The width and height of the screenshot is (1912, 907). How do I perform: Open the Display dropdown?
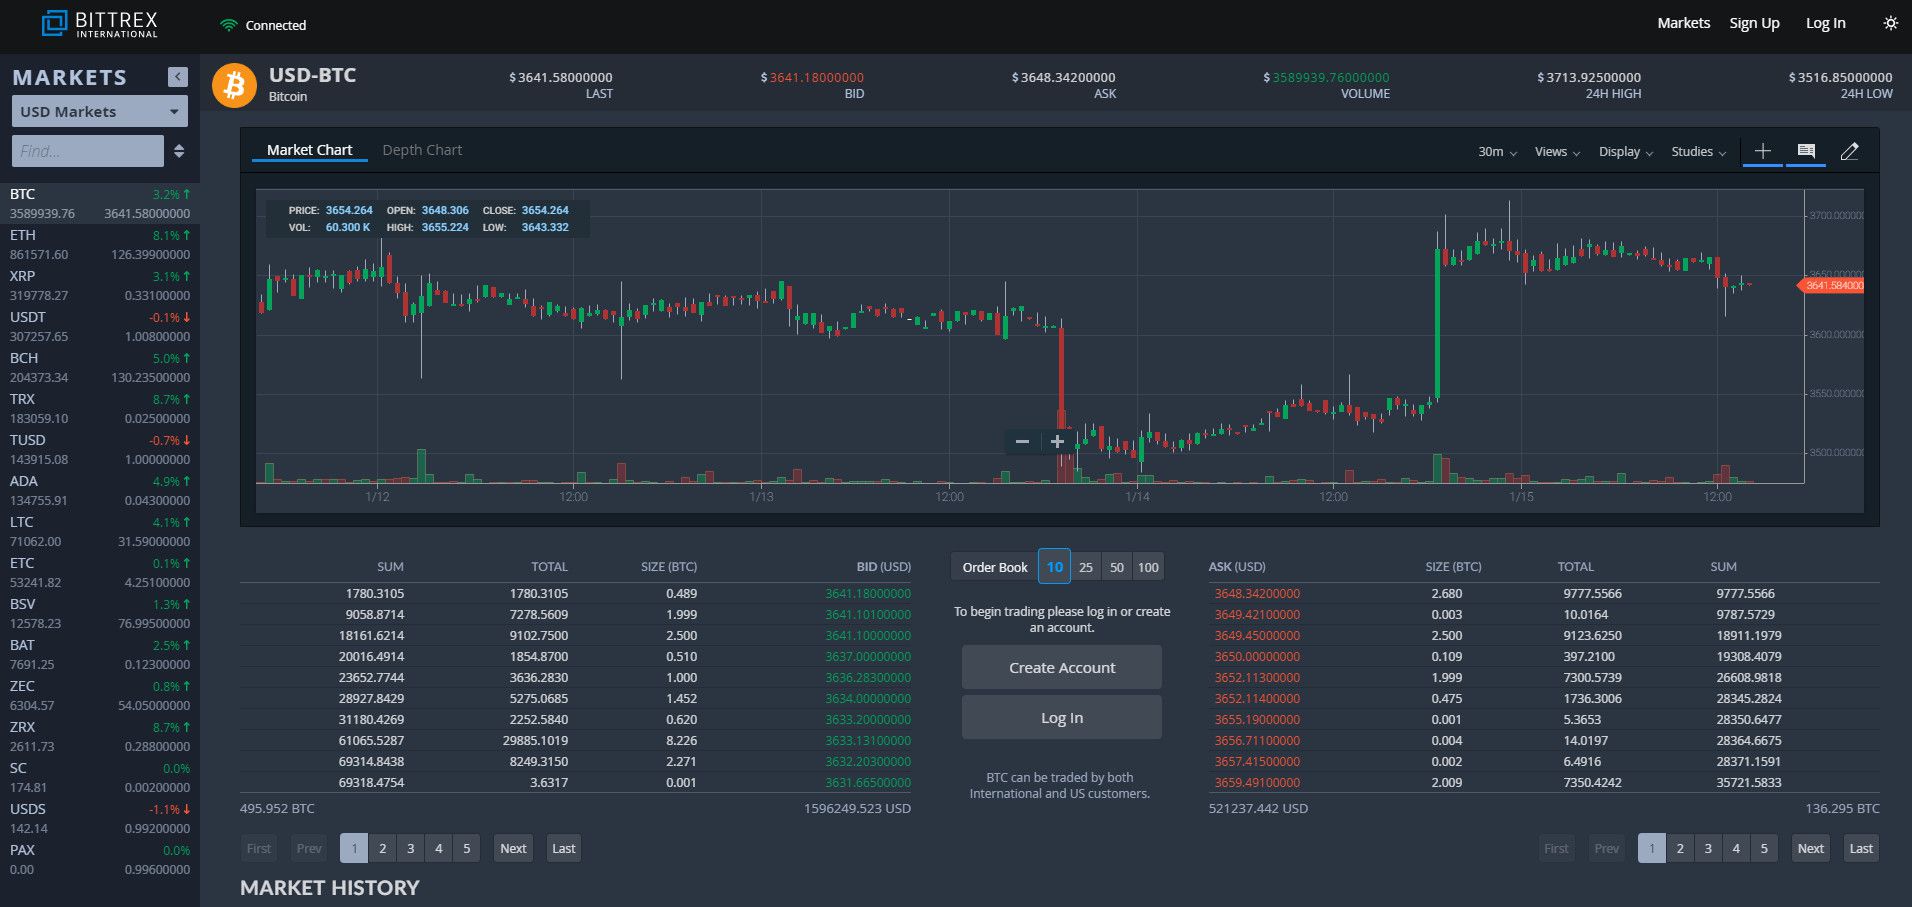(1626, 152)
